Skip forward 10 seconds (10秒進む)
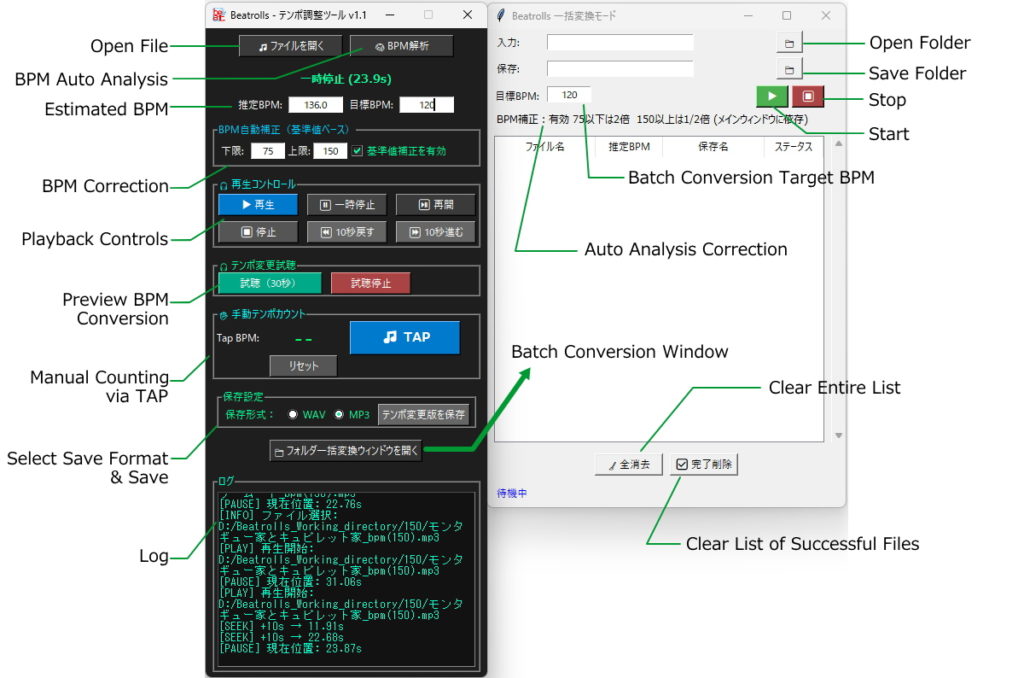The height and width of the screenshot is (678, 1024). click(x=435, y=232)
